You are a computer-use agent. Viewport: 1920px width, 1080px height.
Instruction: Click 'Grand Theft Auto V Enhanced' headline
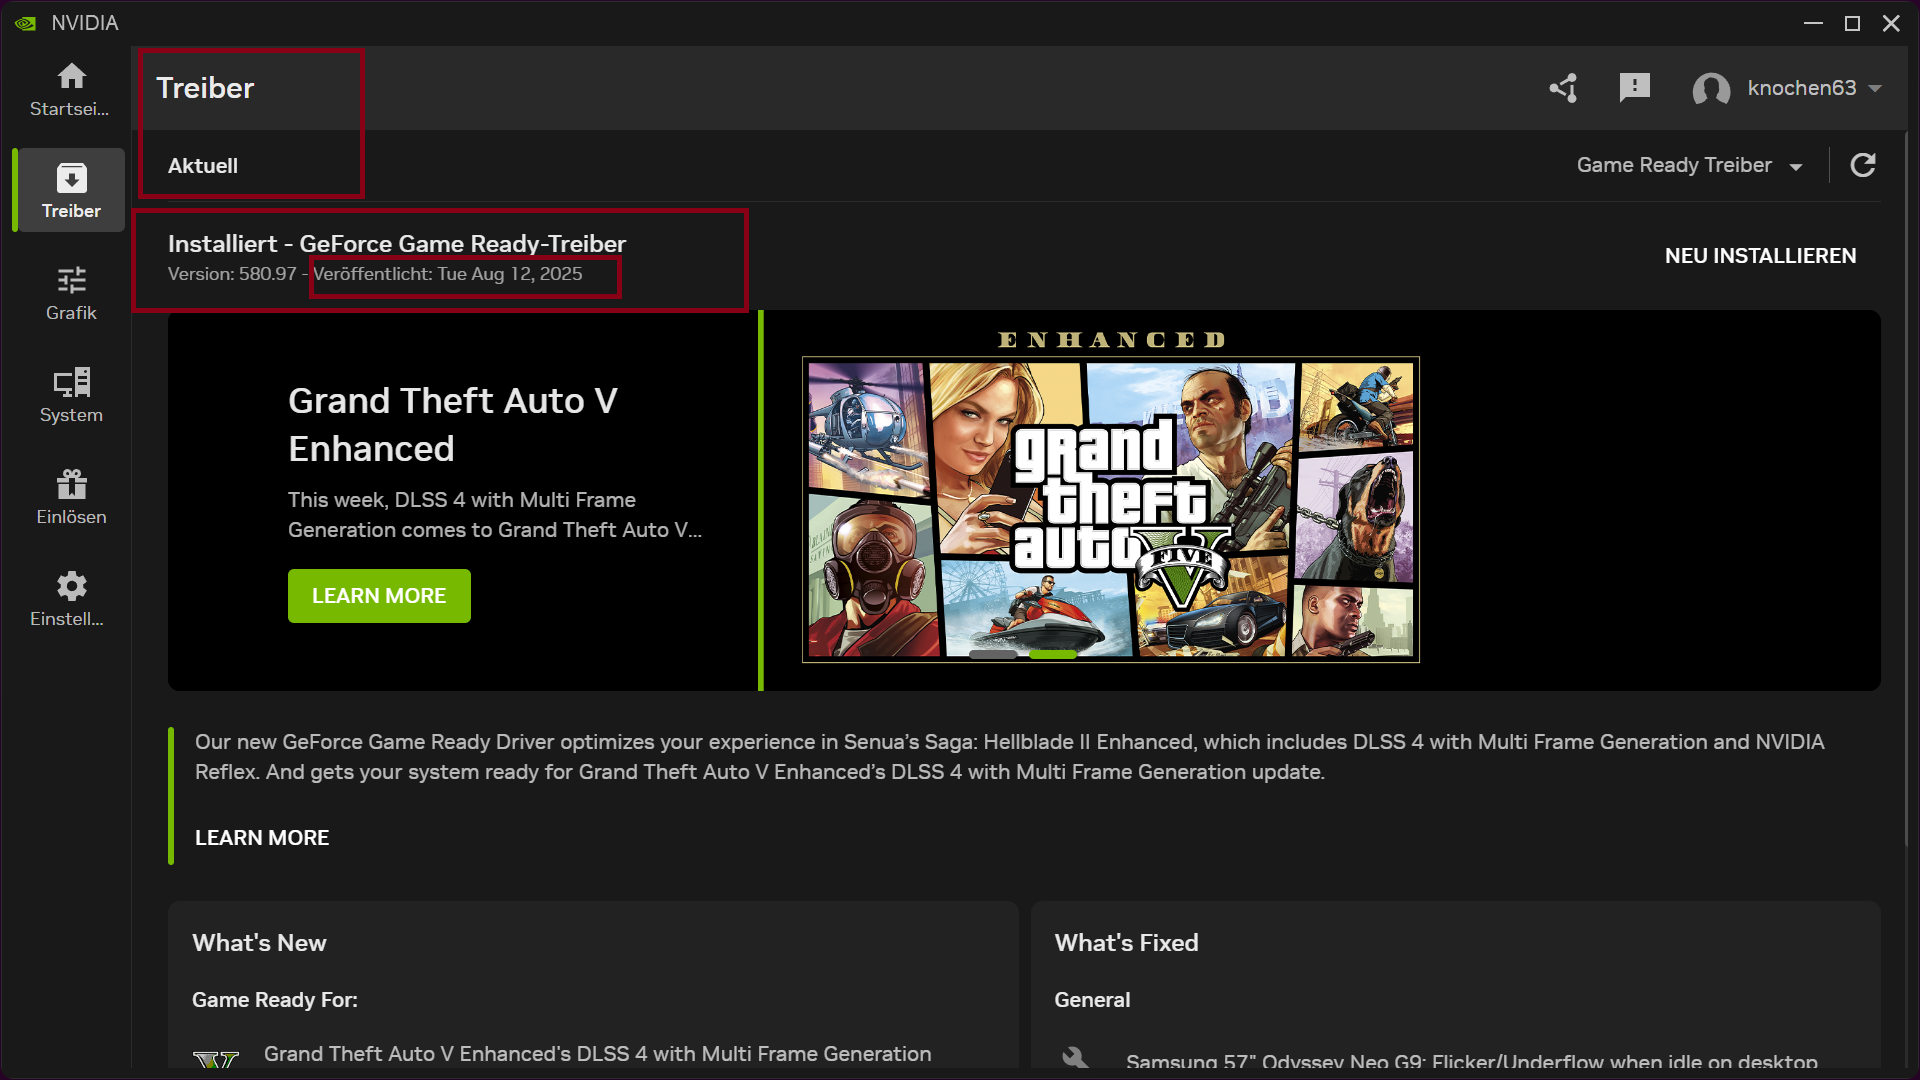(453, 425)
